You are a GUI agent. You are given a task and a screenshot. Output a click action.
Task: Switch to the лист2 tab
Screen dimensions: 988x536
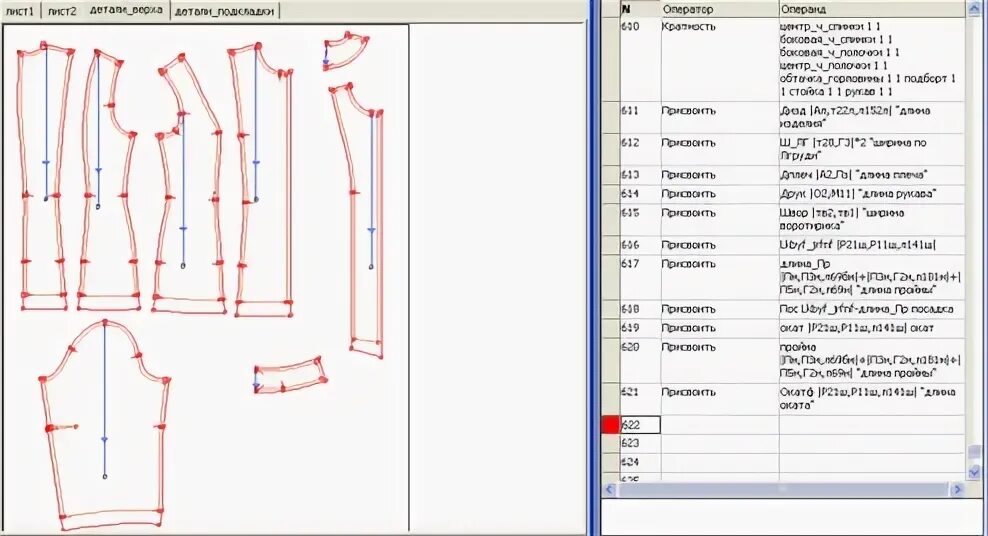[62, 11]
